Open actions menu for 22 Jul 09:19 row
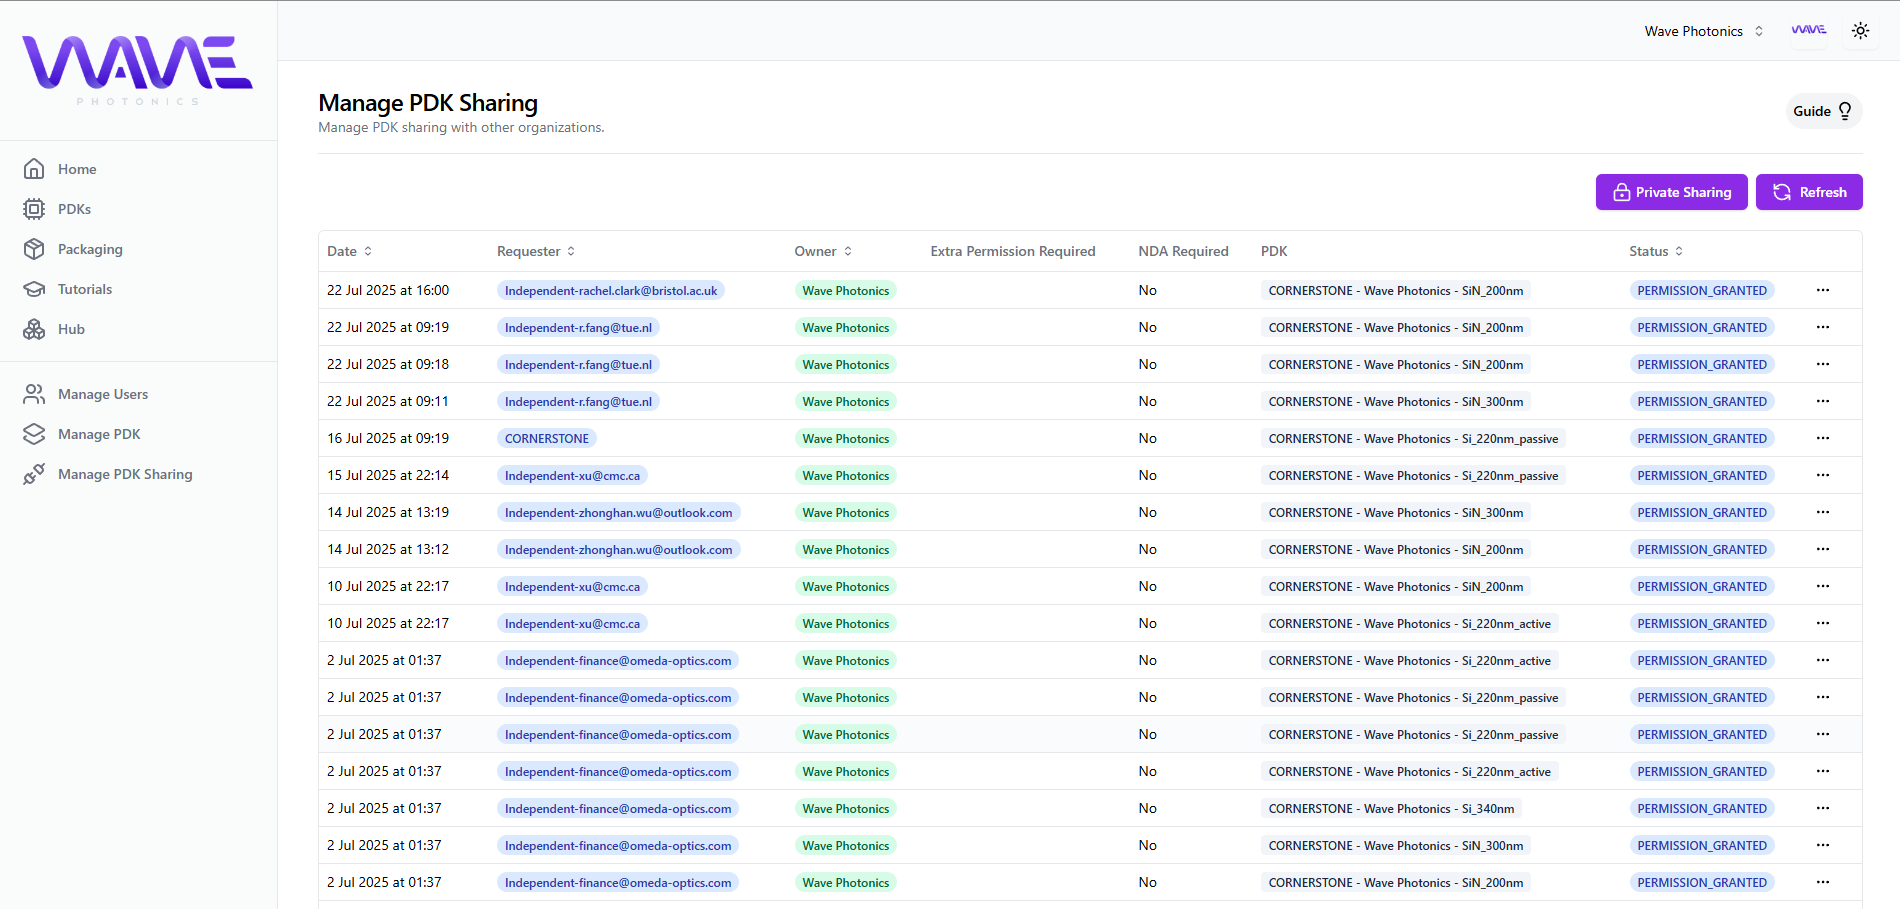Screen dimensions: 1900x909 [x=1823, y=327]
